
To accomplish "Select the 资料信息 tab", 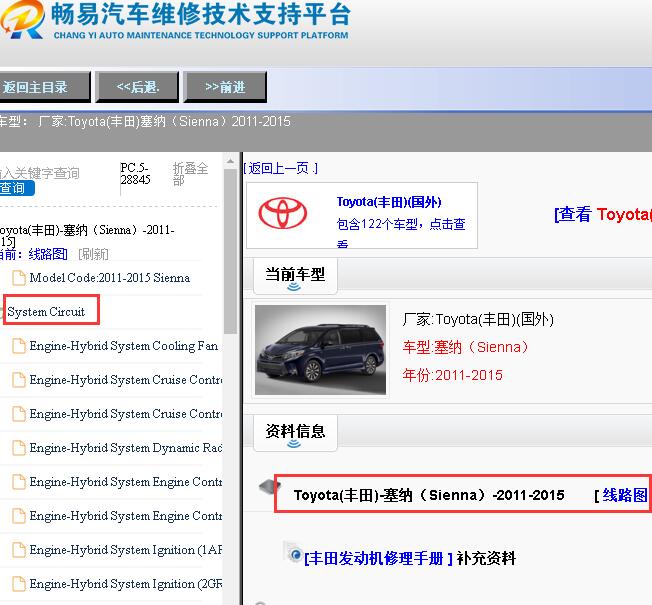I will tap(295, 432).
